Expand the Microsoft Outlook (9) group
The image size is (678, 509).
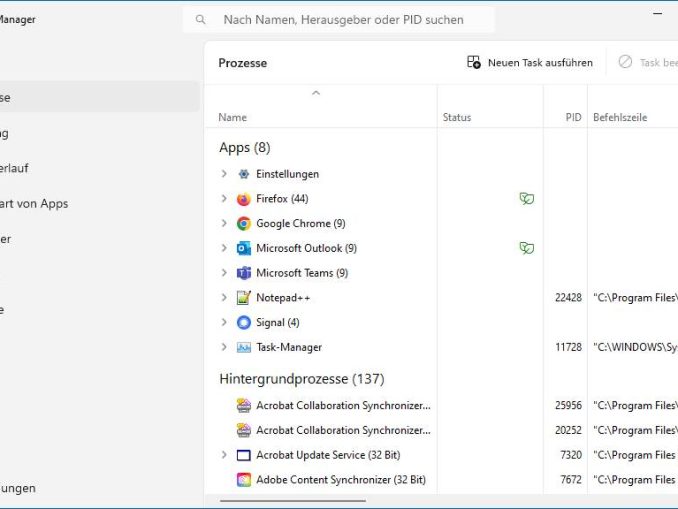point(224,248)
